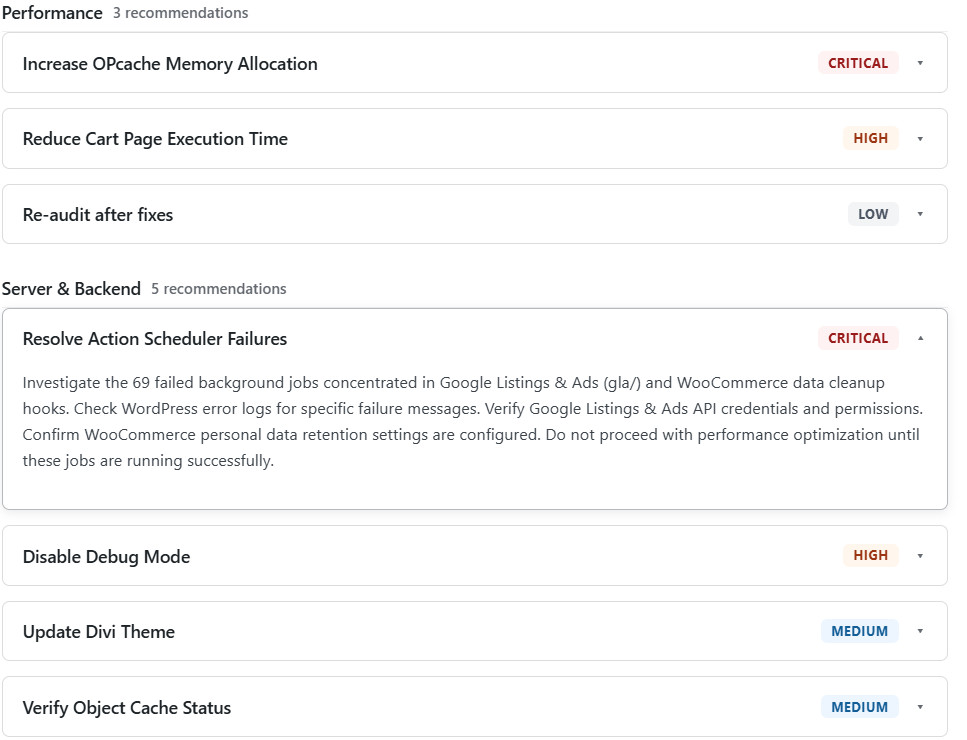Screen dimensions: 967x740
Task: Click HIGH badge on Reduce Cart Page
Action: (x=870, y=138)
